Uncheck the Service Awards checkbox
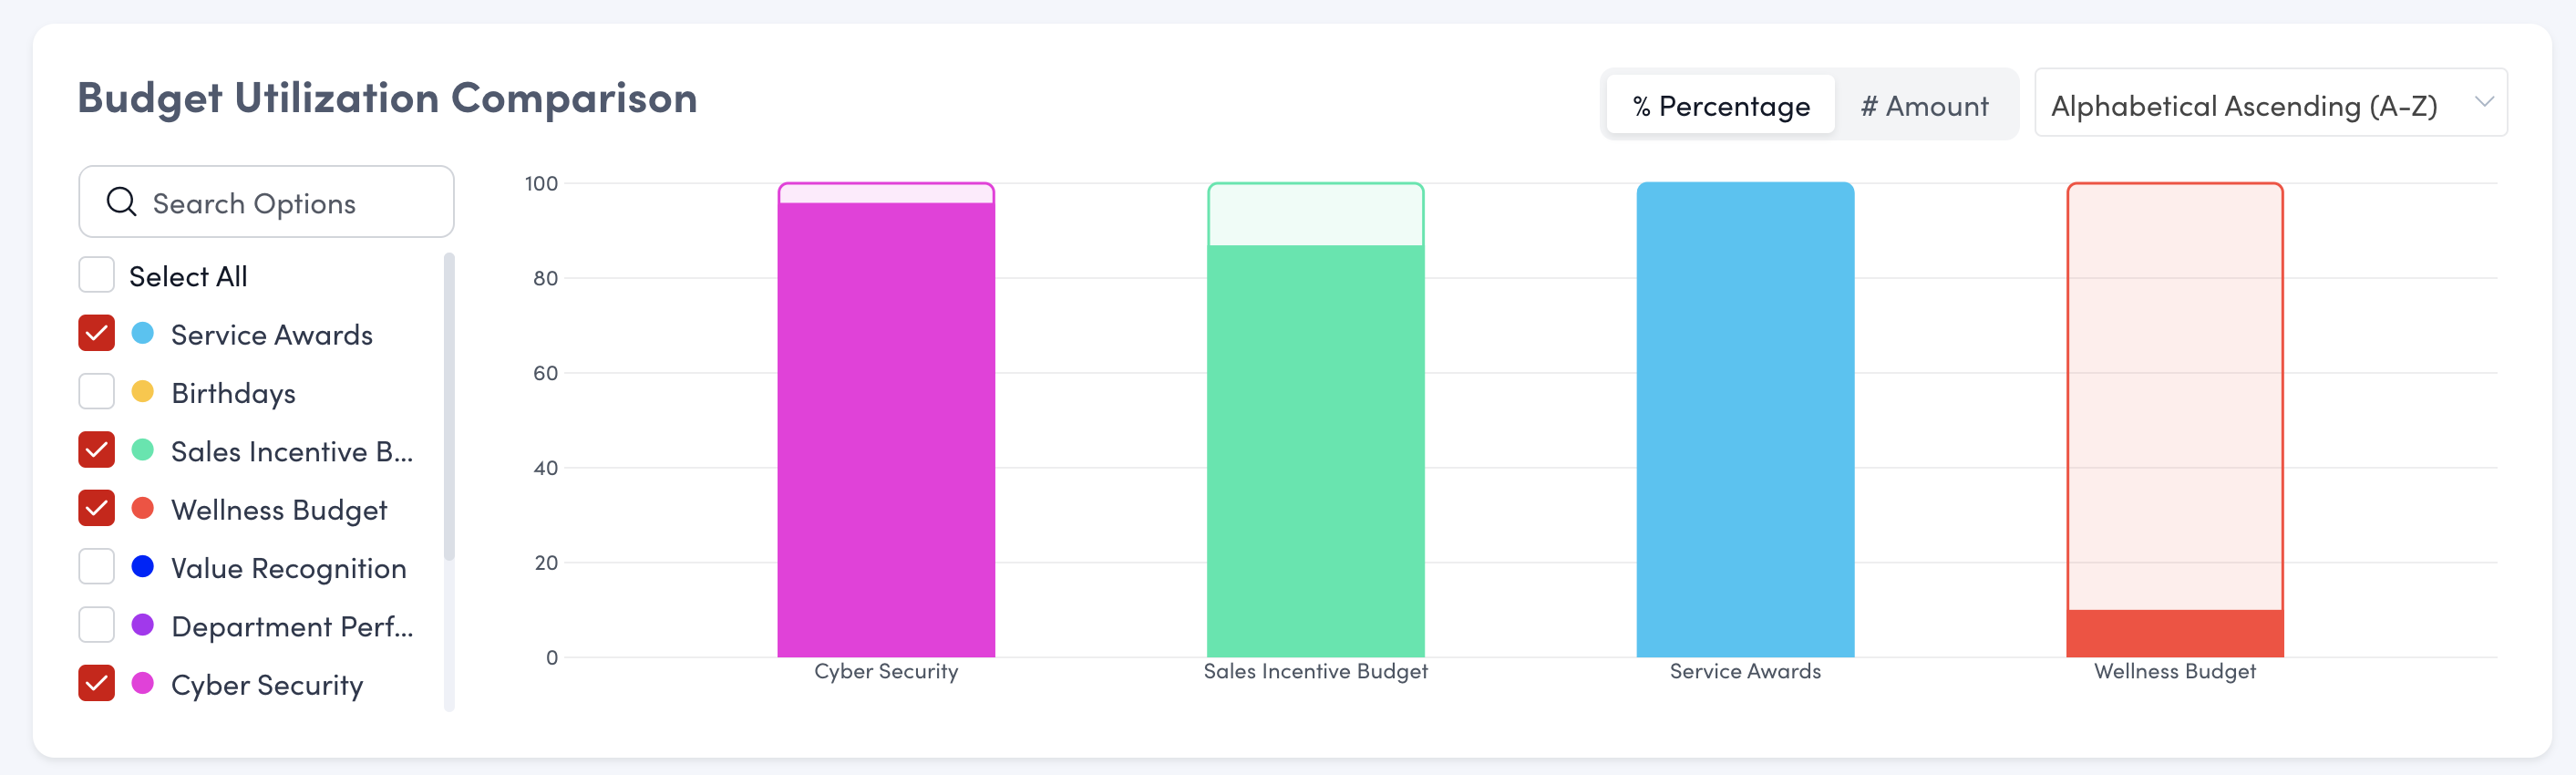 97,334
